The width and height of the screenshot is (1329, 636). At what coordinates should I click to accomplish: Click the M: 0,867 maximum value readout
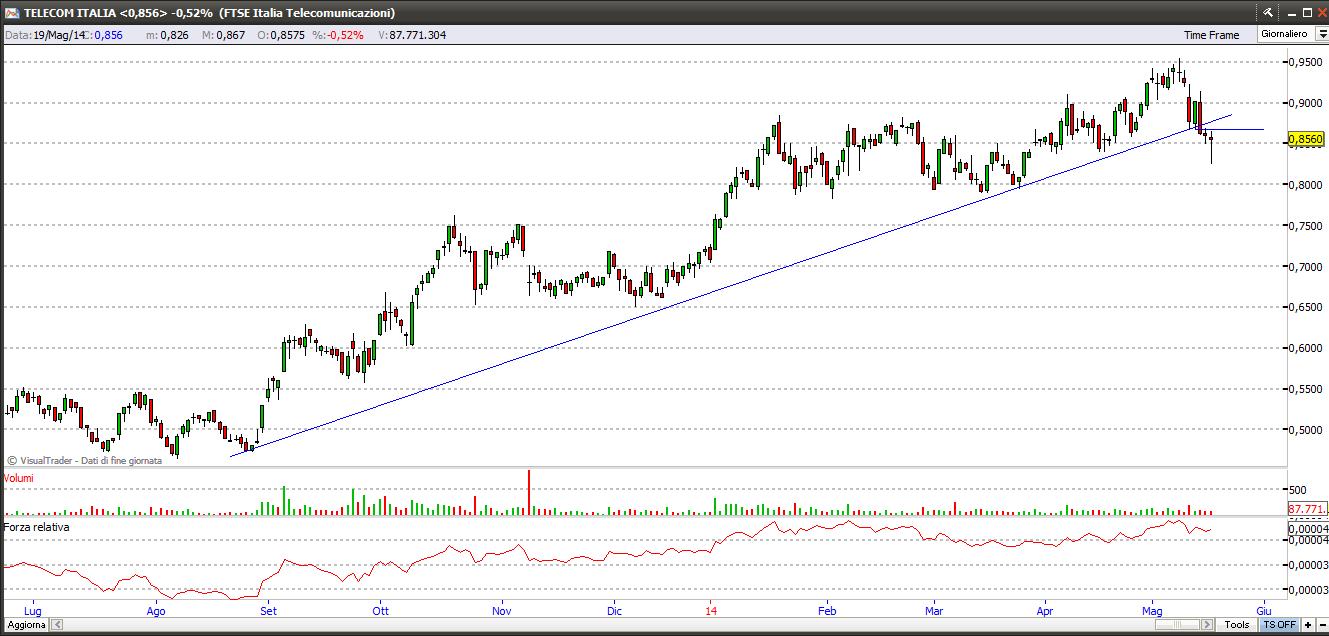[x=224, y=35]
